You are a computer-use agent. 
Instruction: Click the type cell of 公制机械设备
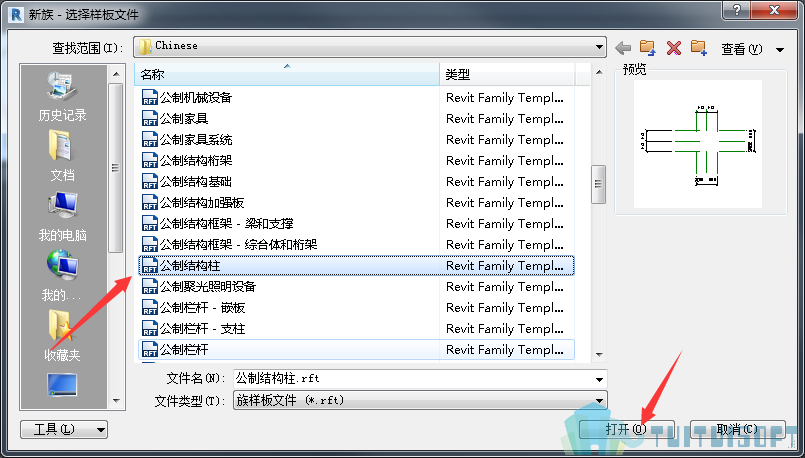click(506, 98)
